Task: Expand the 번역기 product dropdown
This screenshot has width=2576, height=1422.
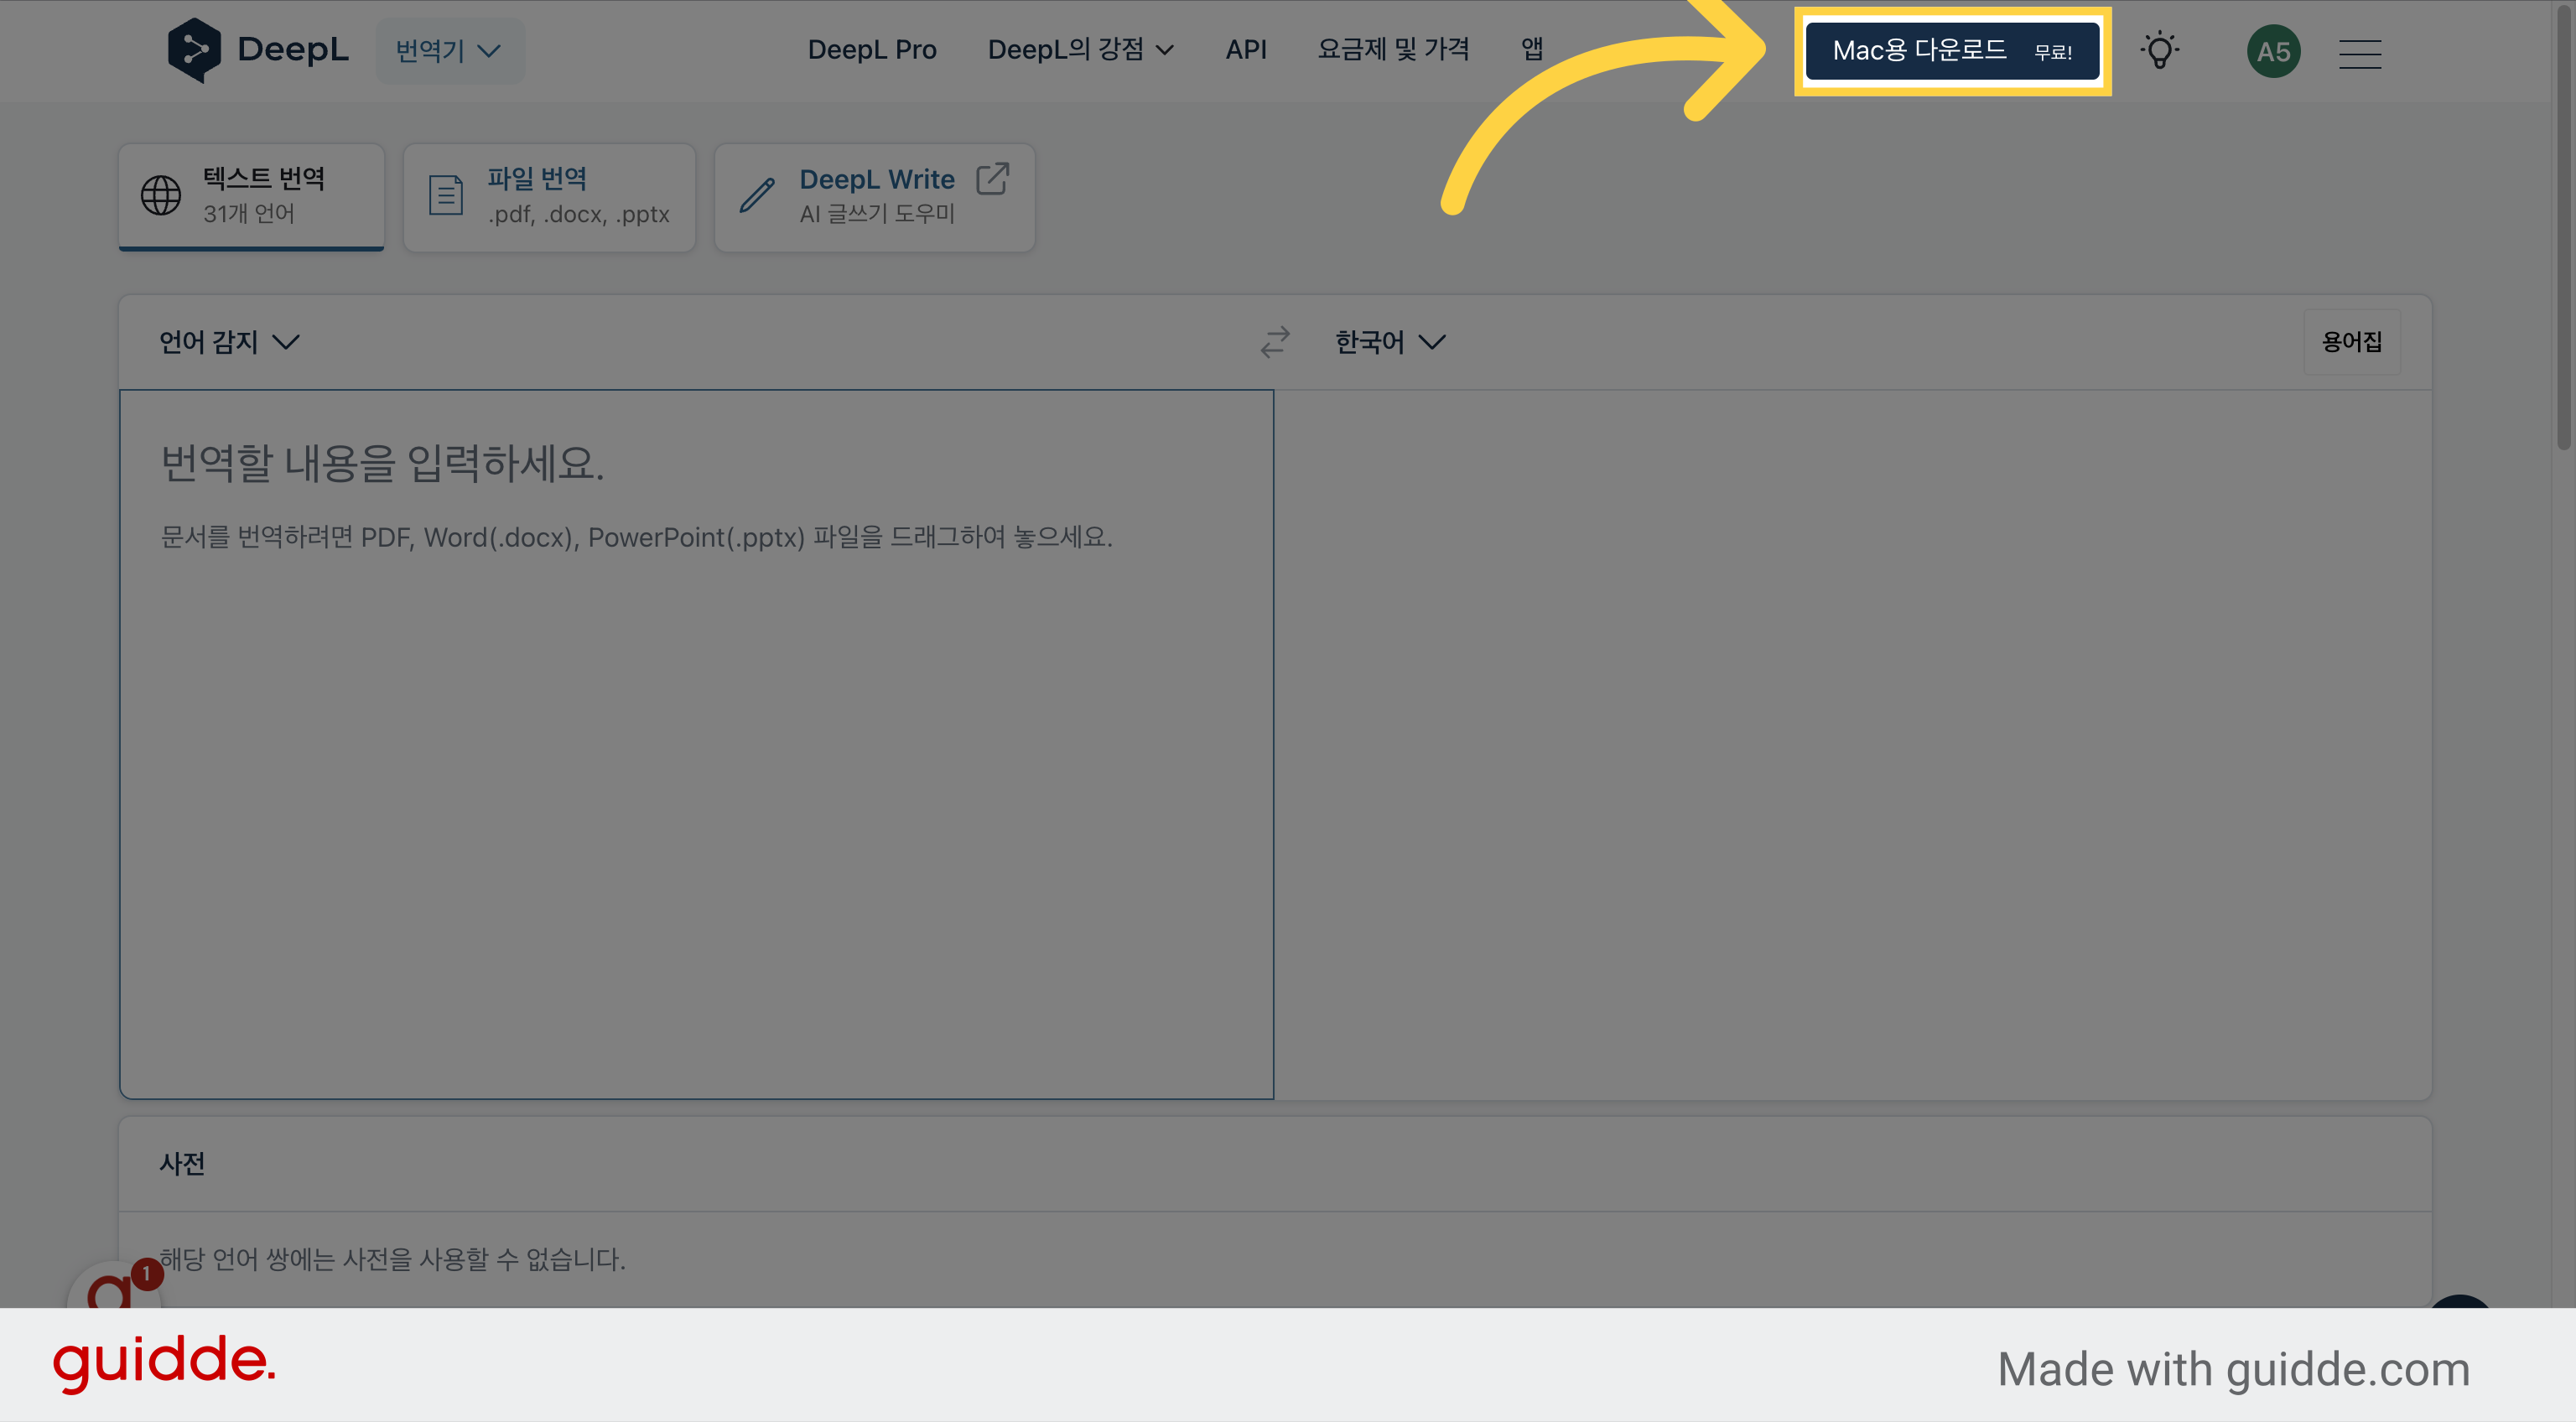Action: (x=449, y=50)
